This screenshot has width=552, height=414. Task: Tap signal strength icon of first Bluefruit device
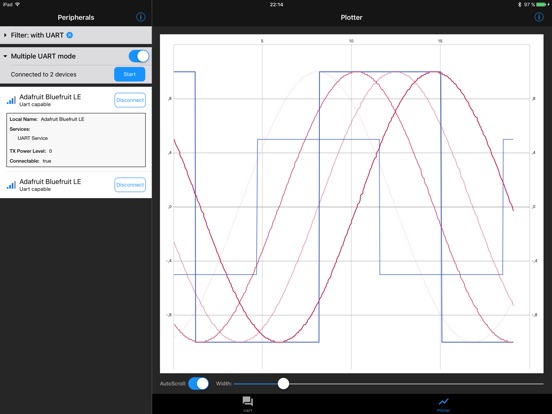[x=11, y=100]
